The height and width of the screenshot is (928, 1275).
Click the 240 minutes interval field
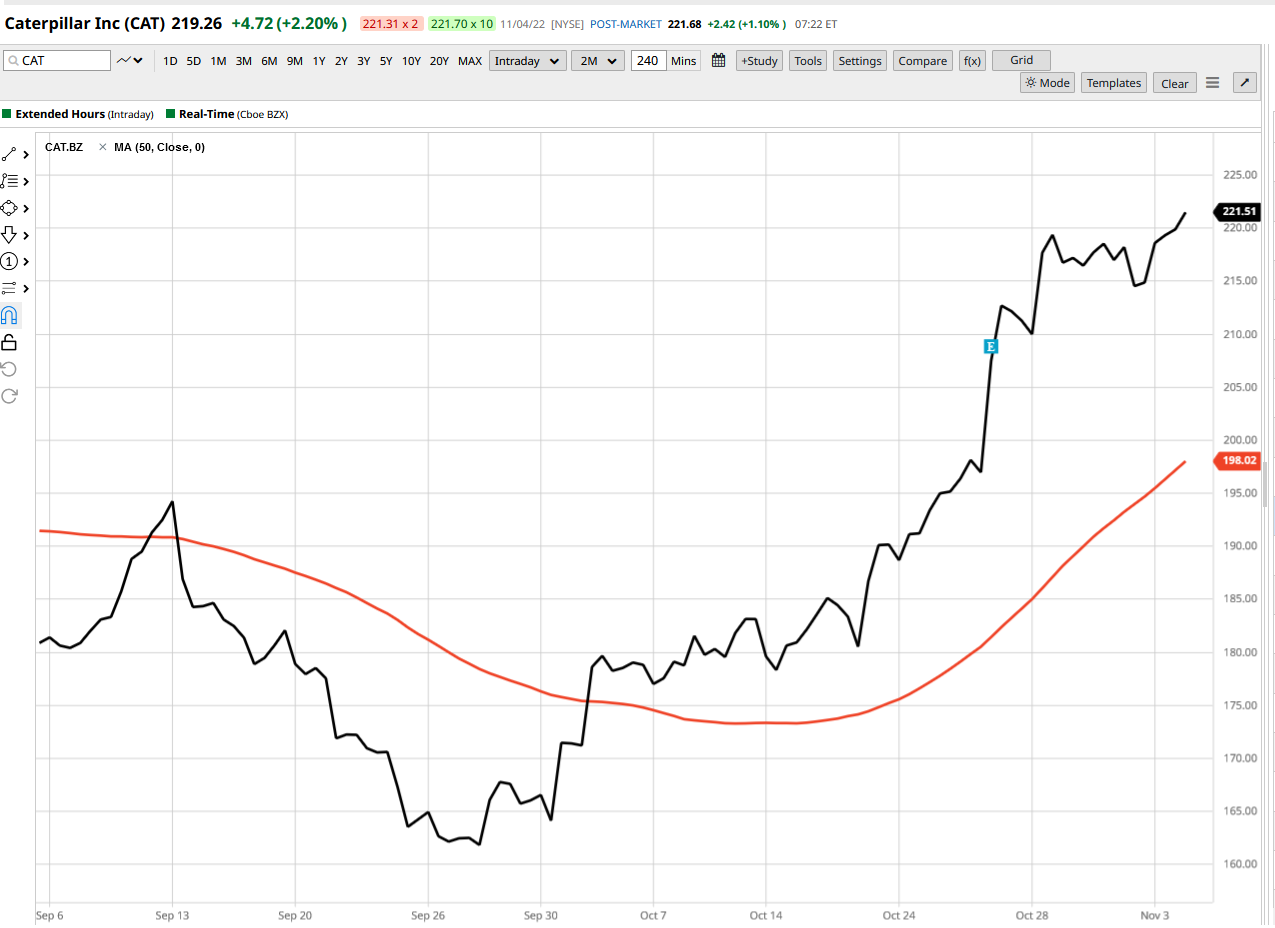tap(648, 61)
